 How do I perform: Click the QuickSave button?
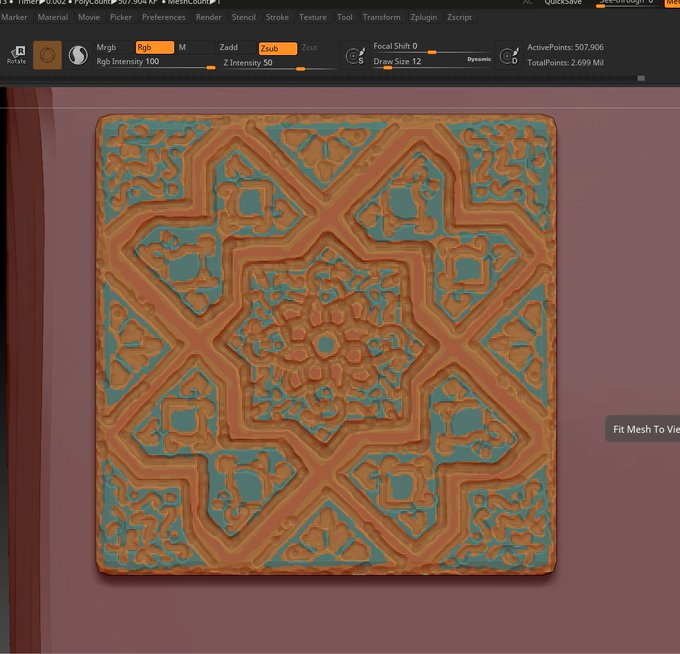click(x=563, y=3)
